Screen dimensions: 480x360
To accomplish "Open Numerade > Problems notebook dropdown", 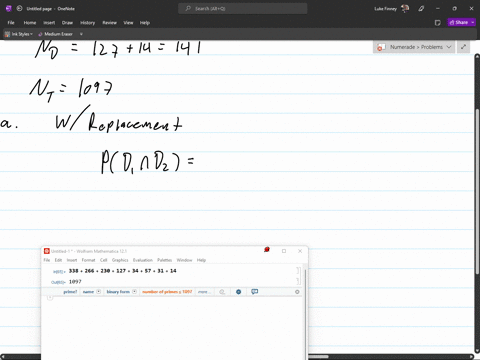I will click(x=414, y=47).
